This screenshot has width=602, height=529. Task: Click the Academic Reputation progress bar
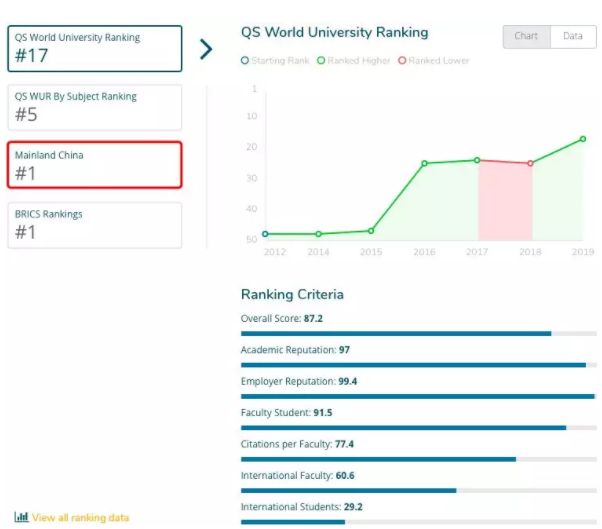[x=418, y=365]
